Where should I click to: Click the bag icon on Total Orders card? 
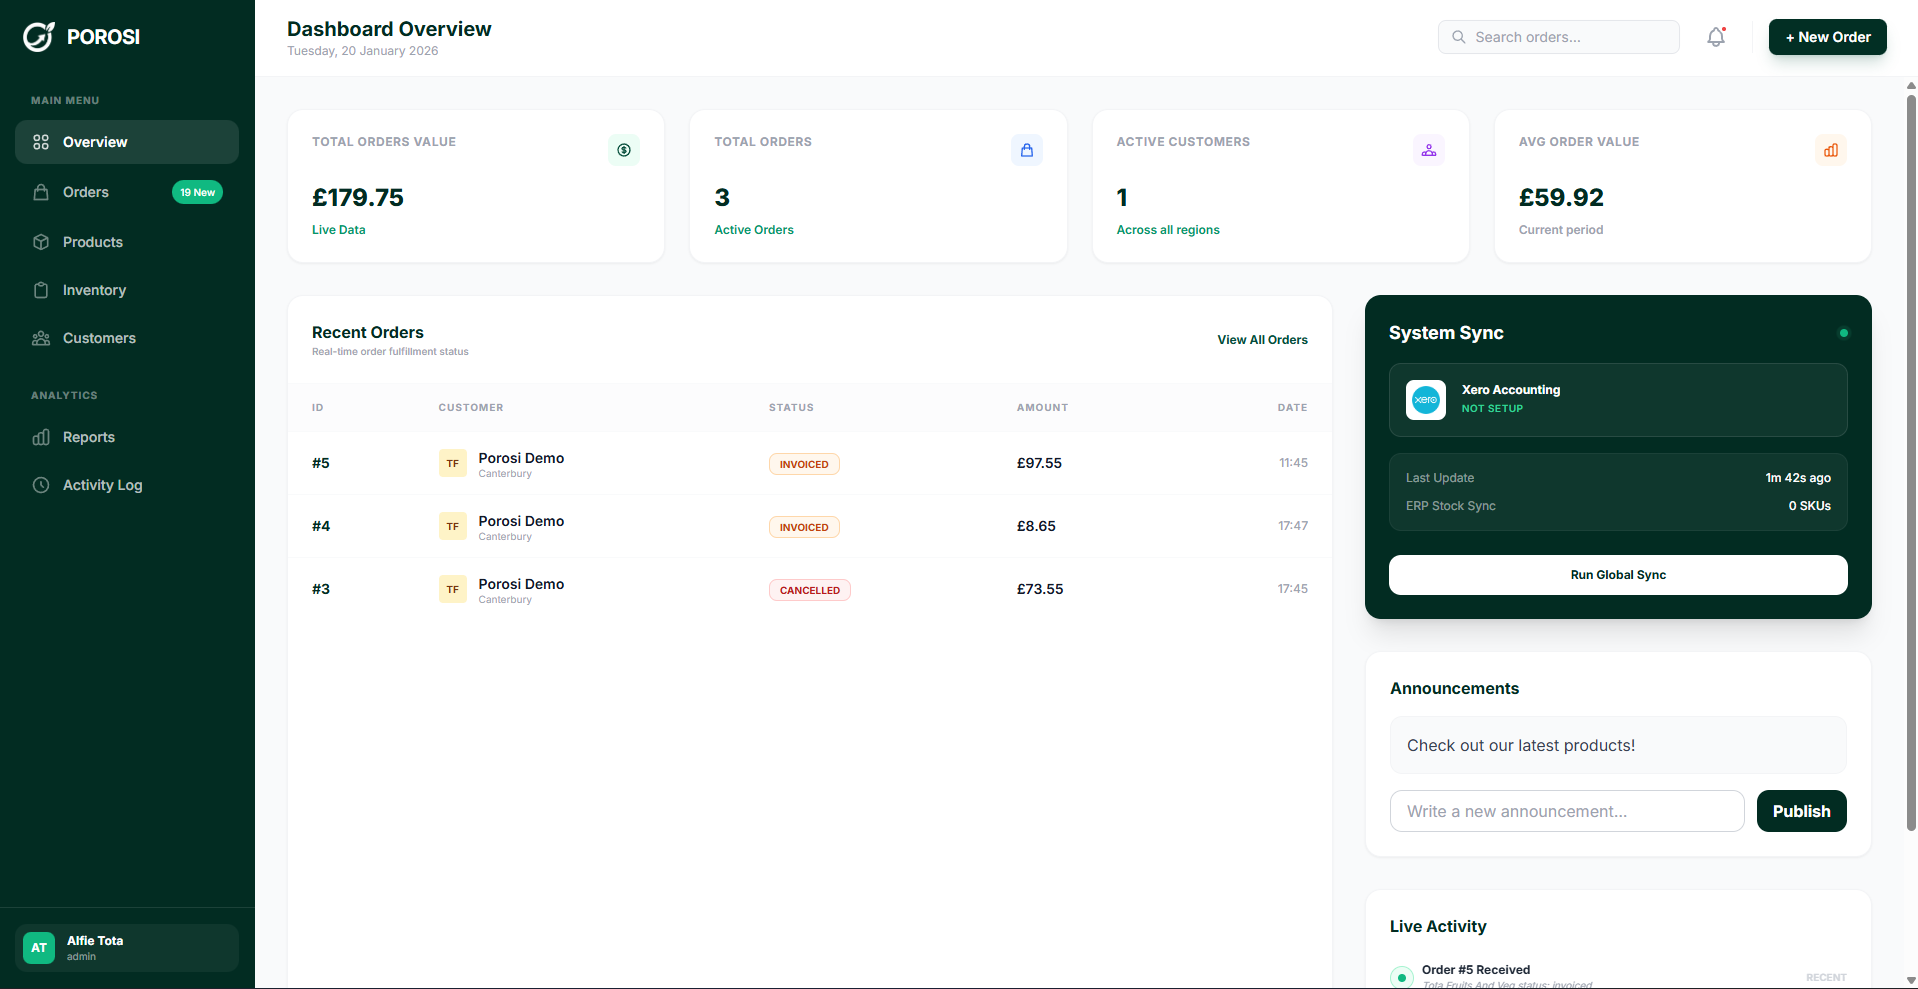pos(1027,150)
